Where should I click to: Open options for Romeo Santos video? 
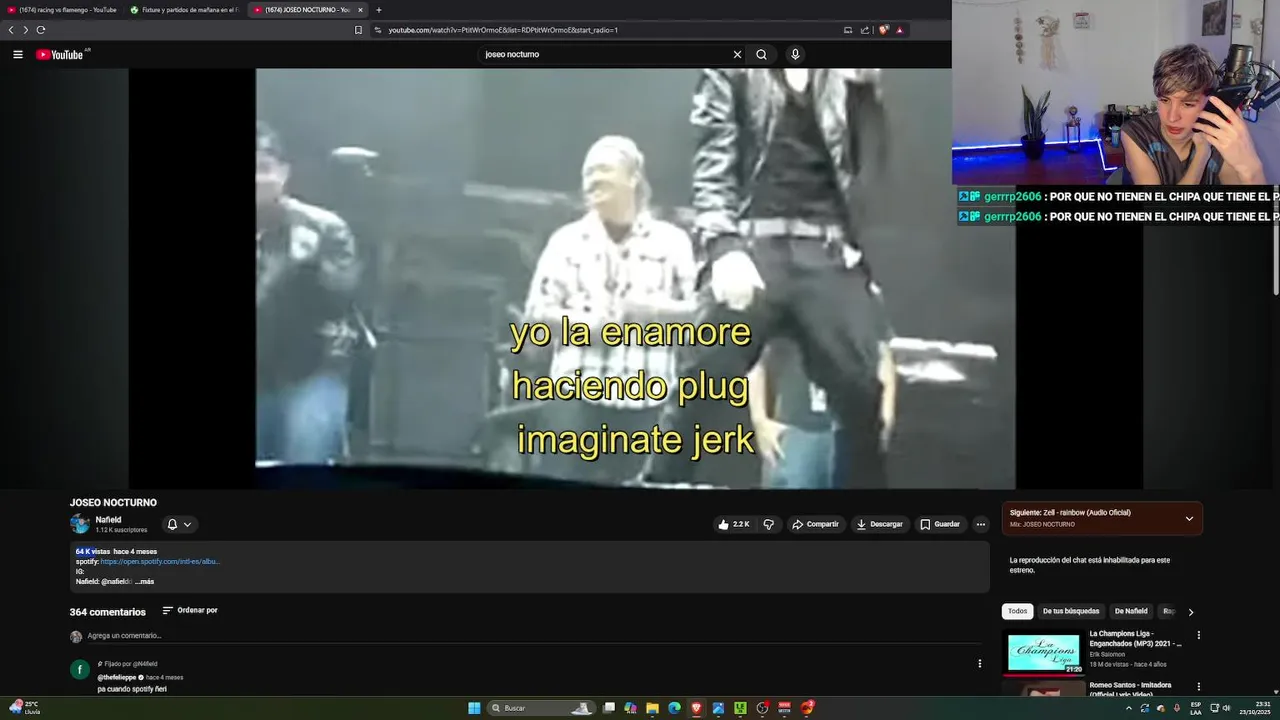pos(1198,687)
